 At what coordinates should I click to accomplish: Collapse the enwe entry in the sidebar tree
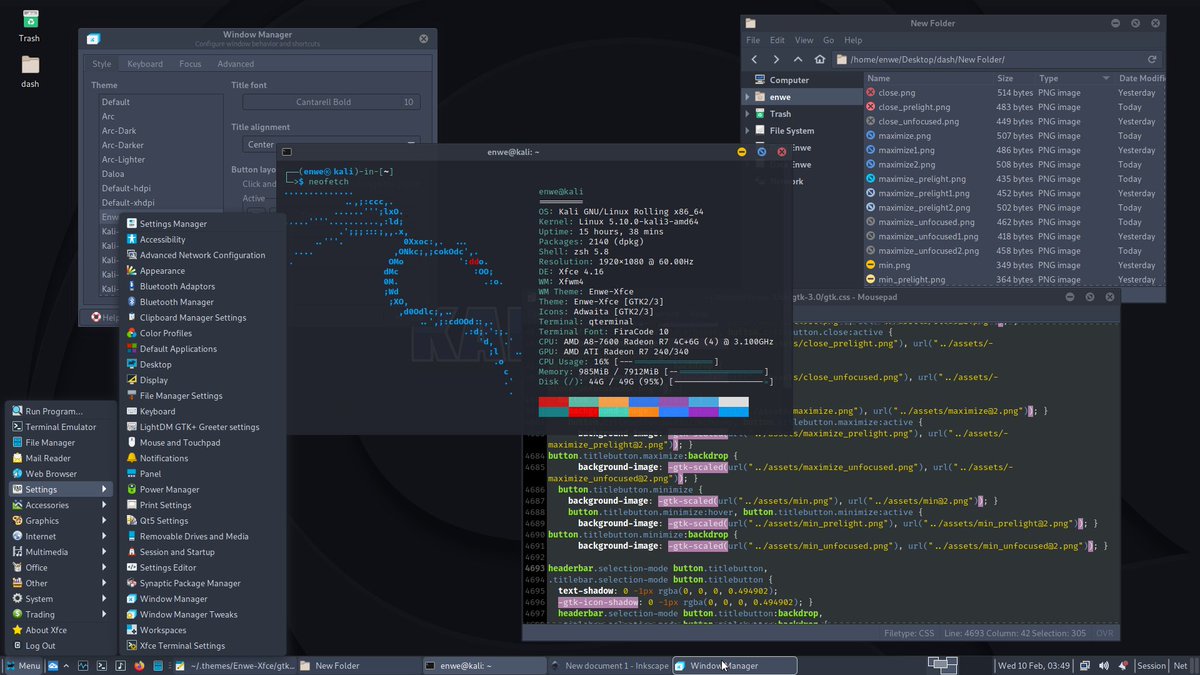(745, 96)
